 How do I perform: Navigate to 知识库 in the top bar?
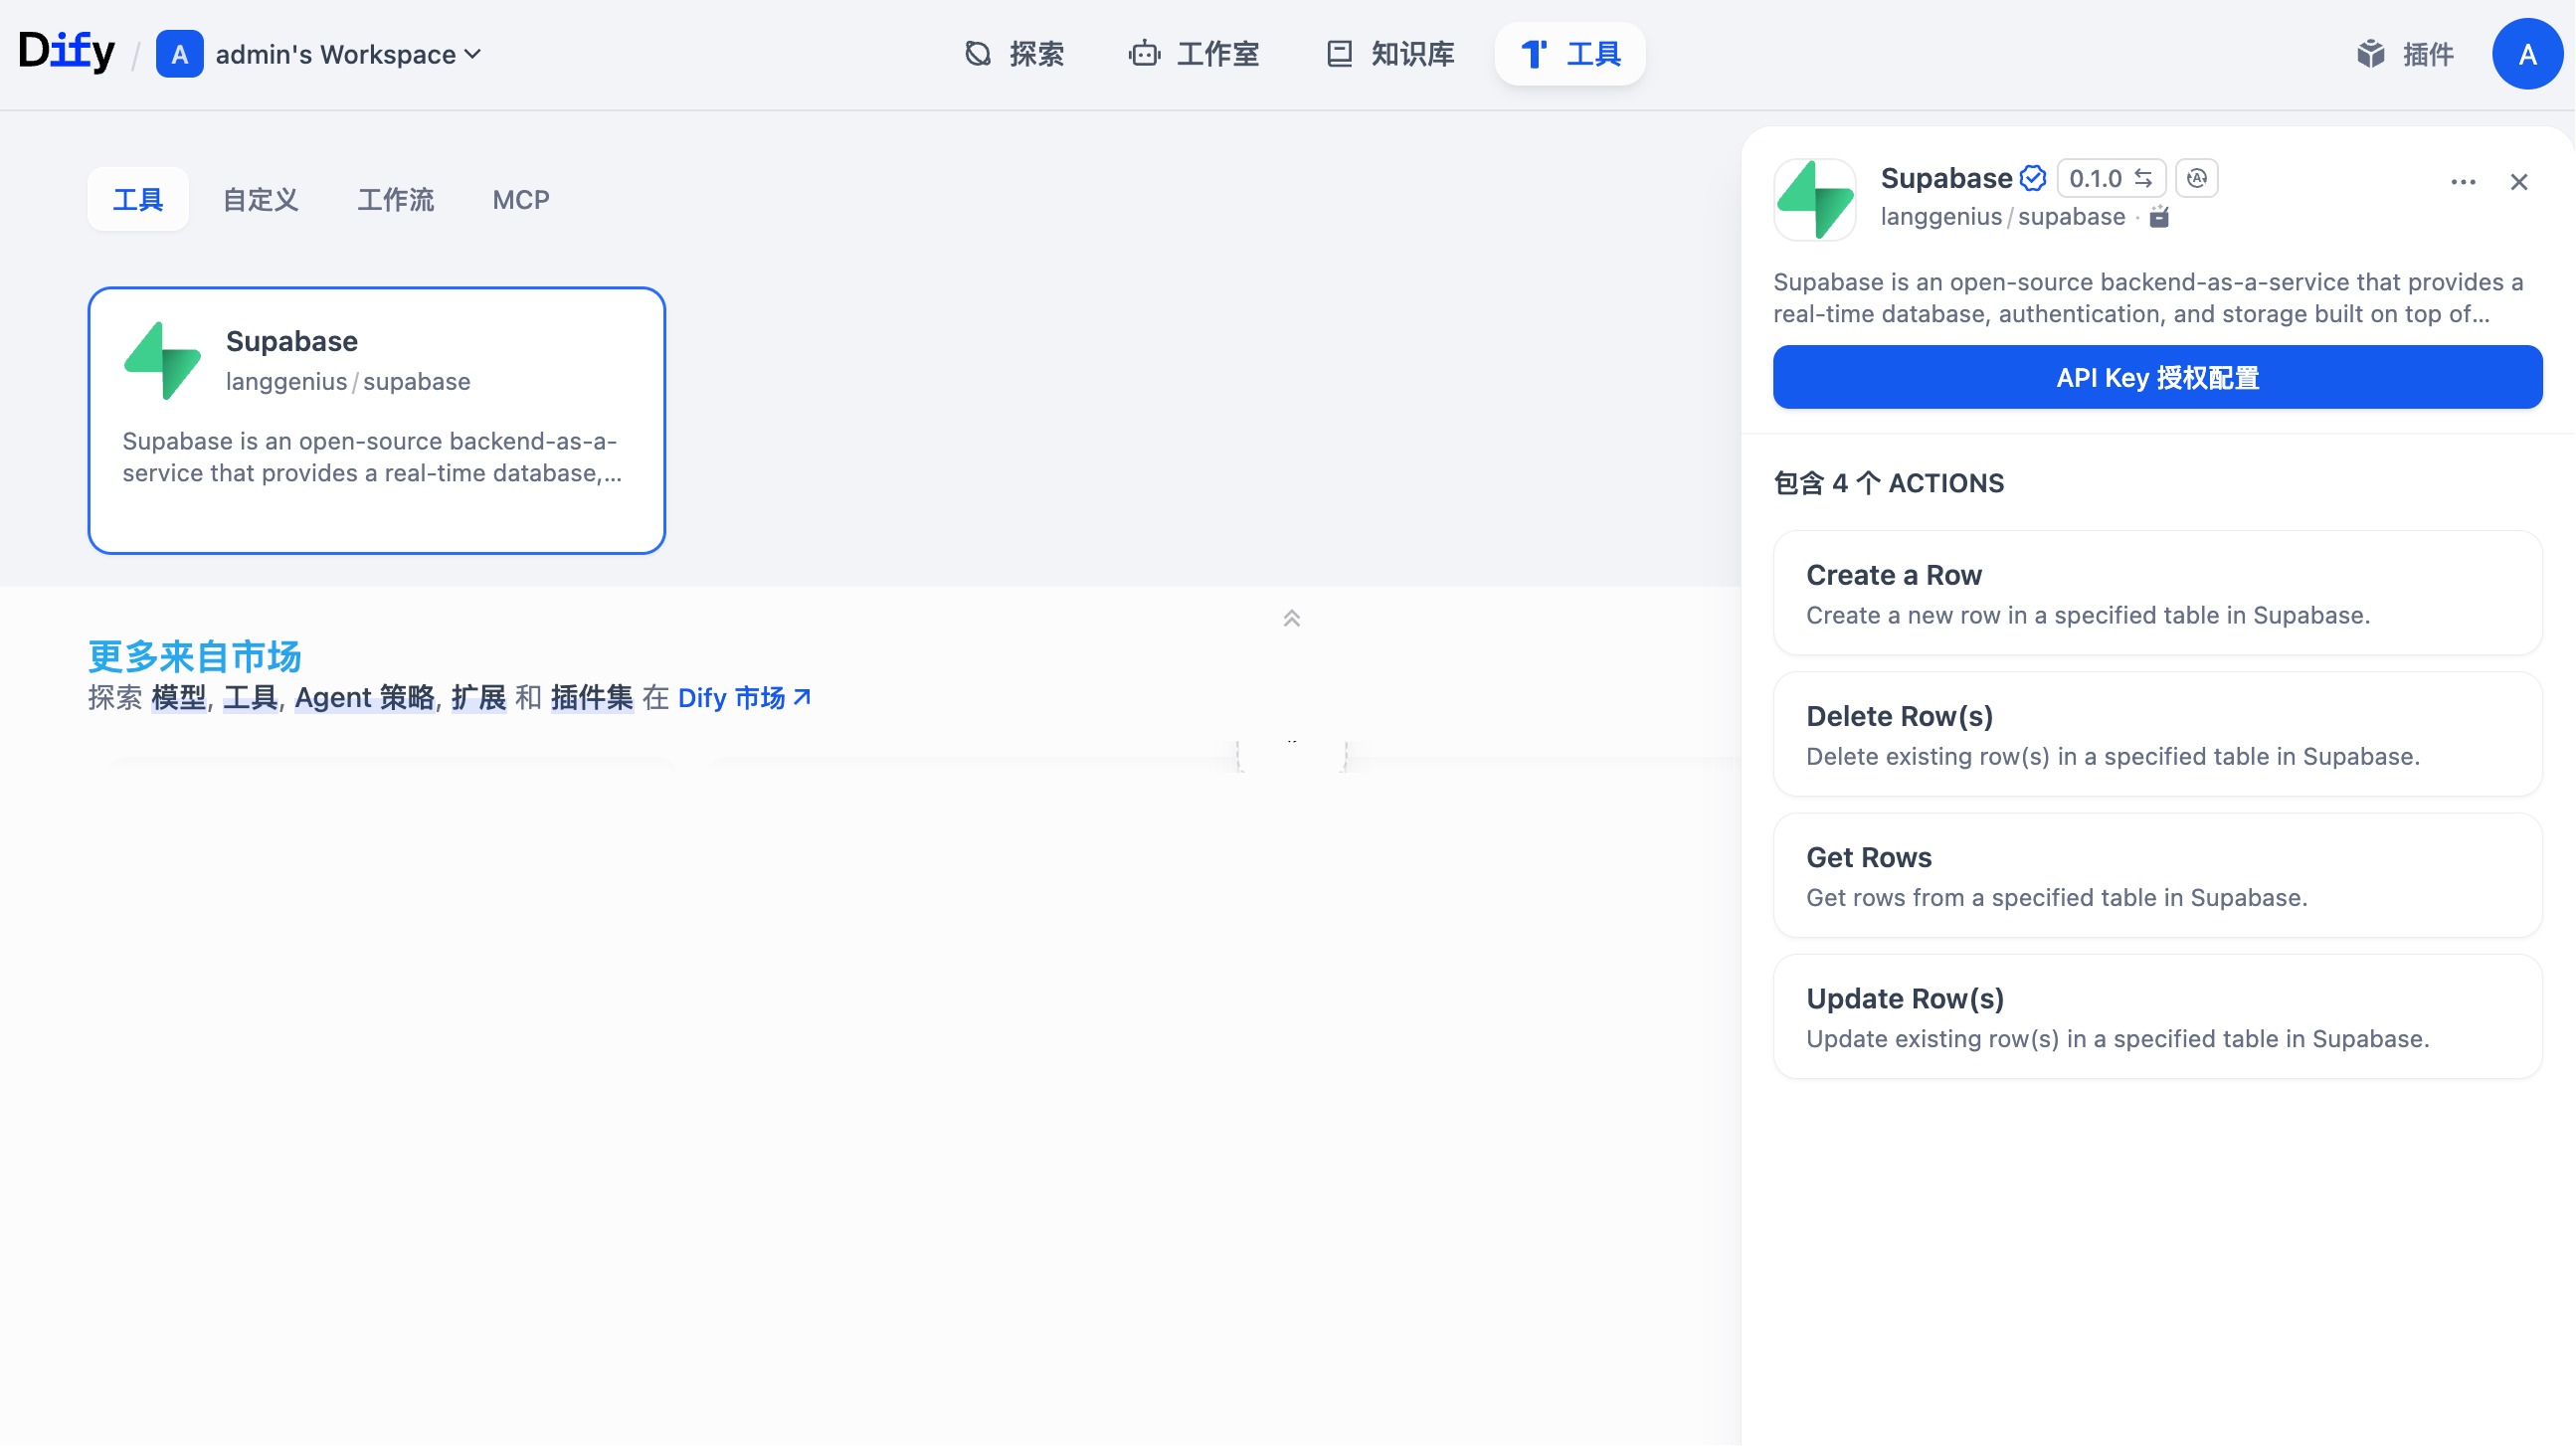point(1390,54)
